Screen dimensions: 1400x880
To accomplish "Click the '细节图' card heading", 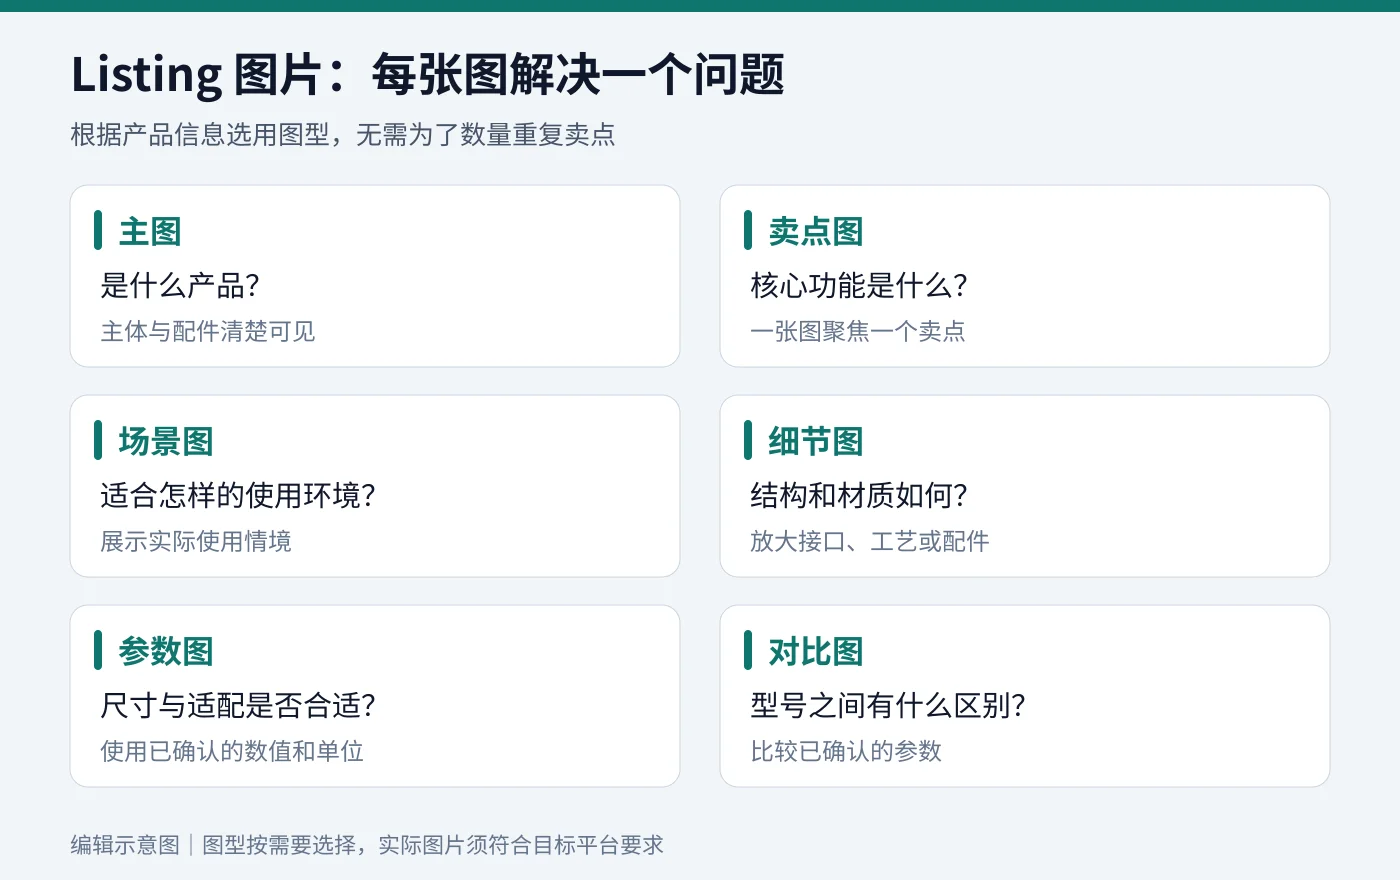I will (x=816, y=441).
